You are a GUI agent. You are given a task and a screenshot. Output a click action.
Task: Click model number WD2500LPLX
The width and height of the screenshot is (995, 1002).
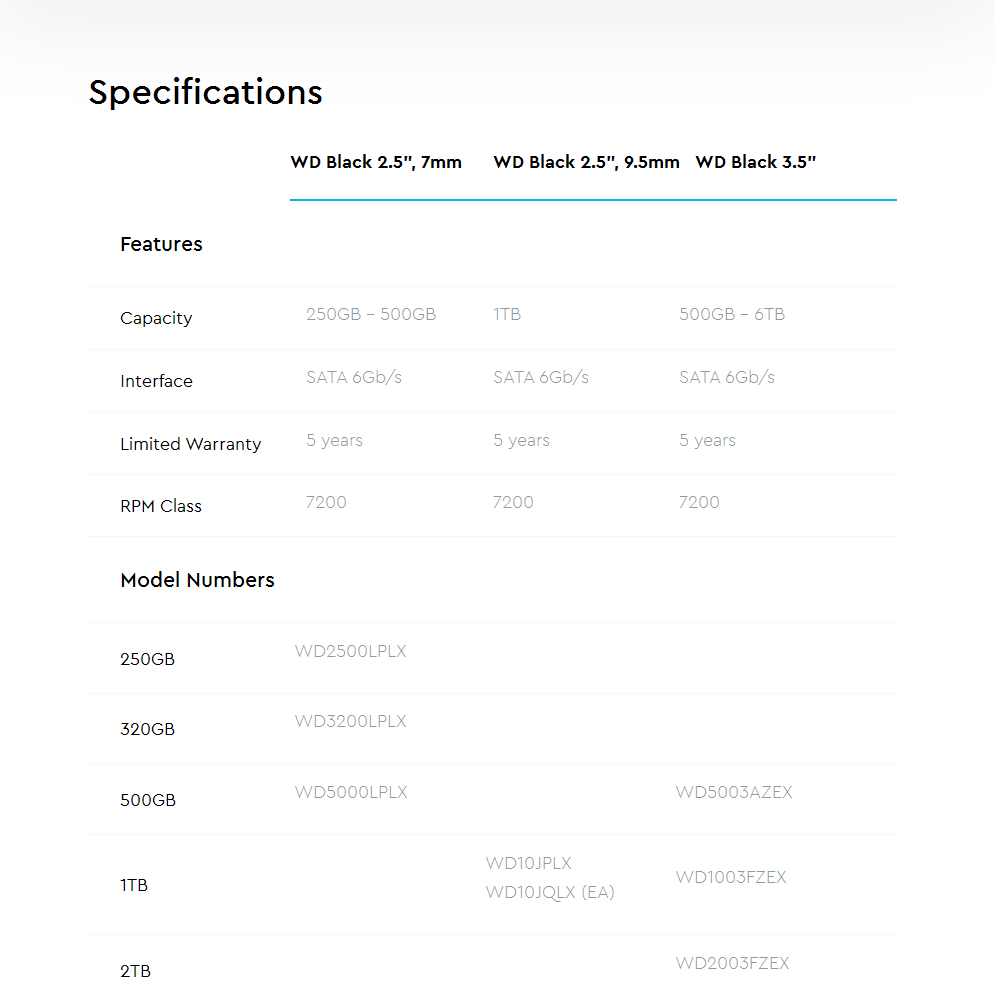coord(350,651)
